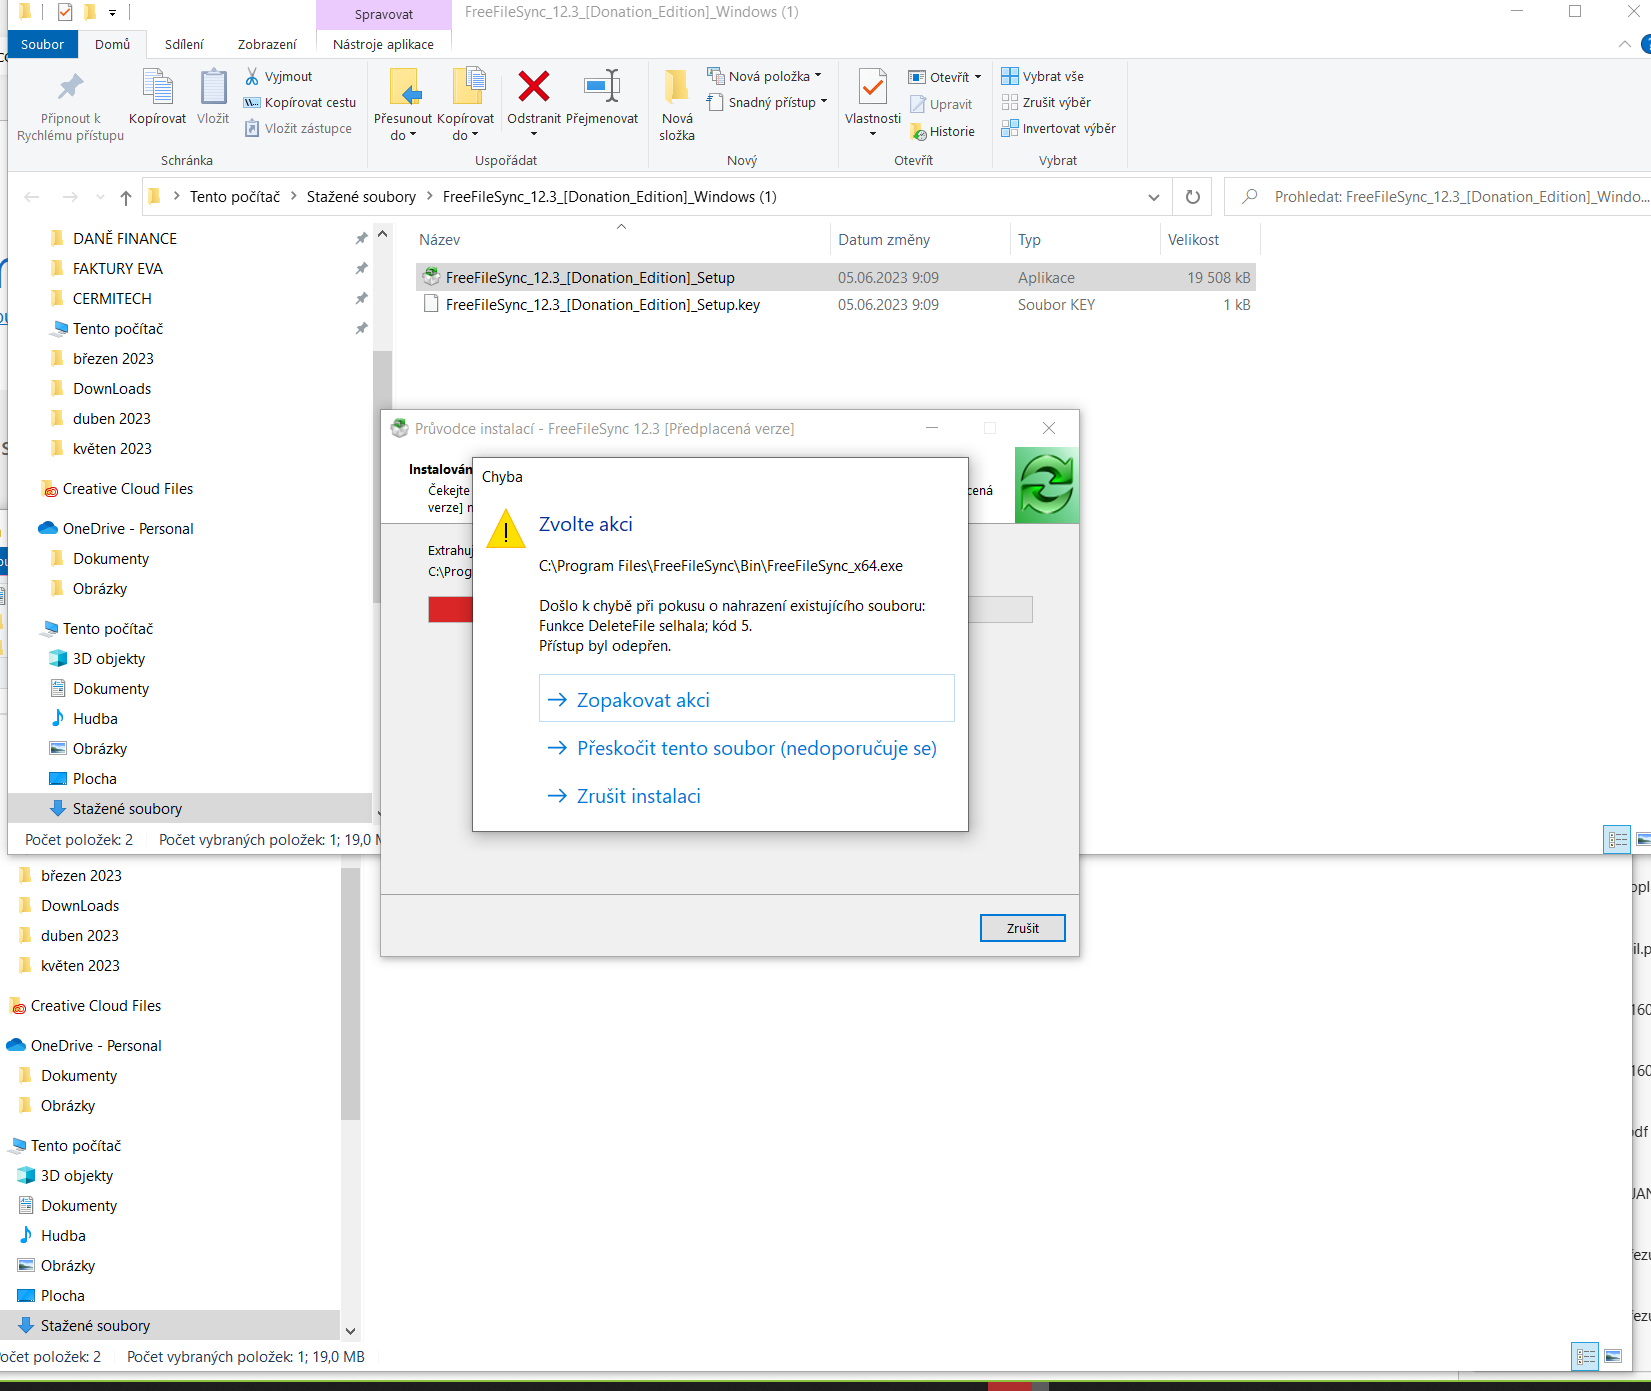Go back with the navigation back arrow

32,197
